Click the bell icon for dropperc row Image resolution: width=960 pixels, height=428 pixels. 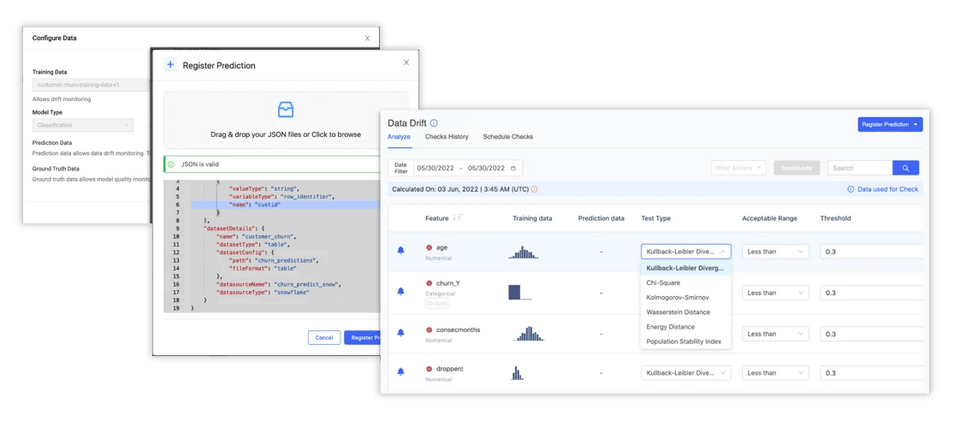point(400,372)
